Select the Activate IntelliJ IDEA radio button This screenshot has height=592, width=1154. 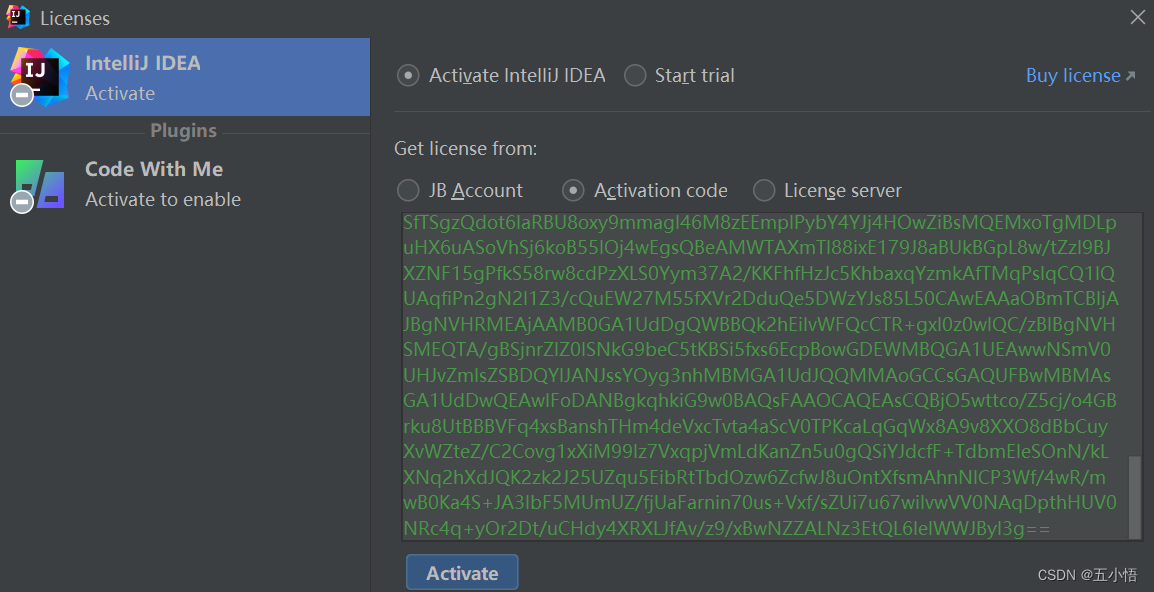(x=408, y=75)
